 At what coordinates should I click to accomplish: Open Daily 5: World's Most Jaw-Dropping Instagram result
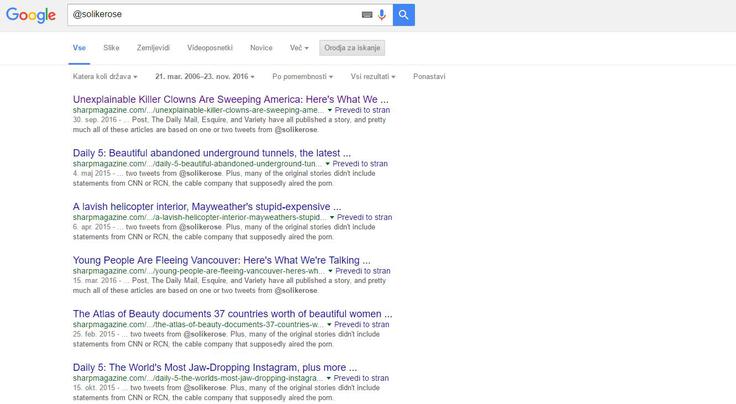pos(215,367)
